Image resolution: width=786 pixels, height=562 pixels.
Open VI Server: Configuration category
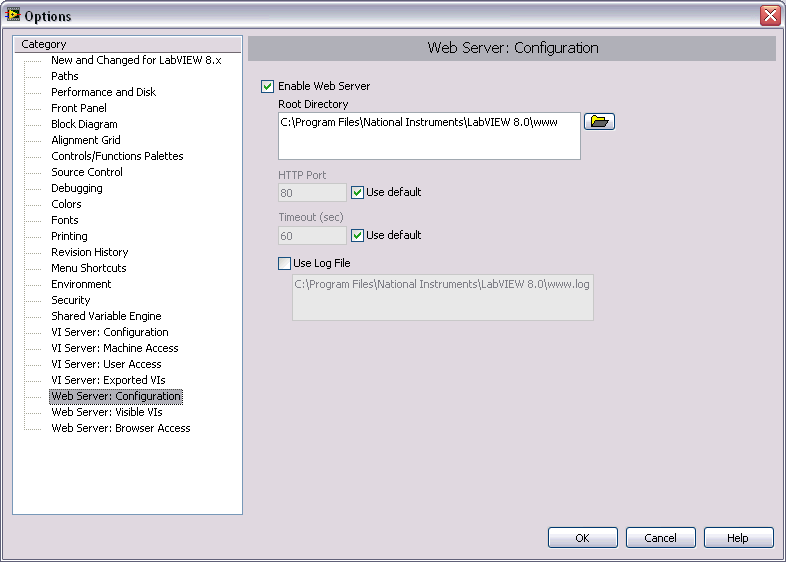[x=109, y=332]
